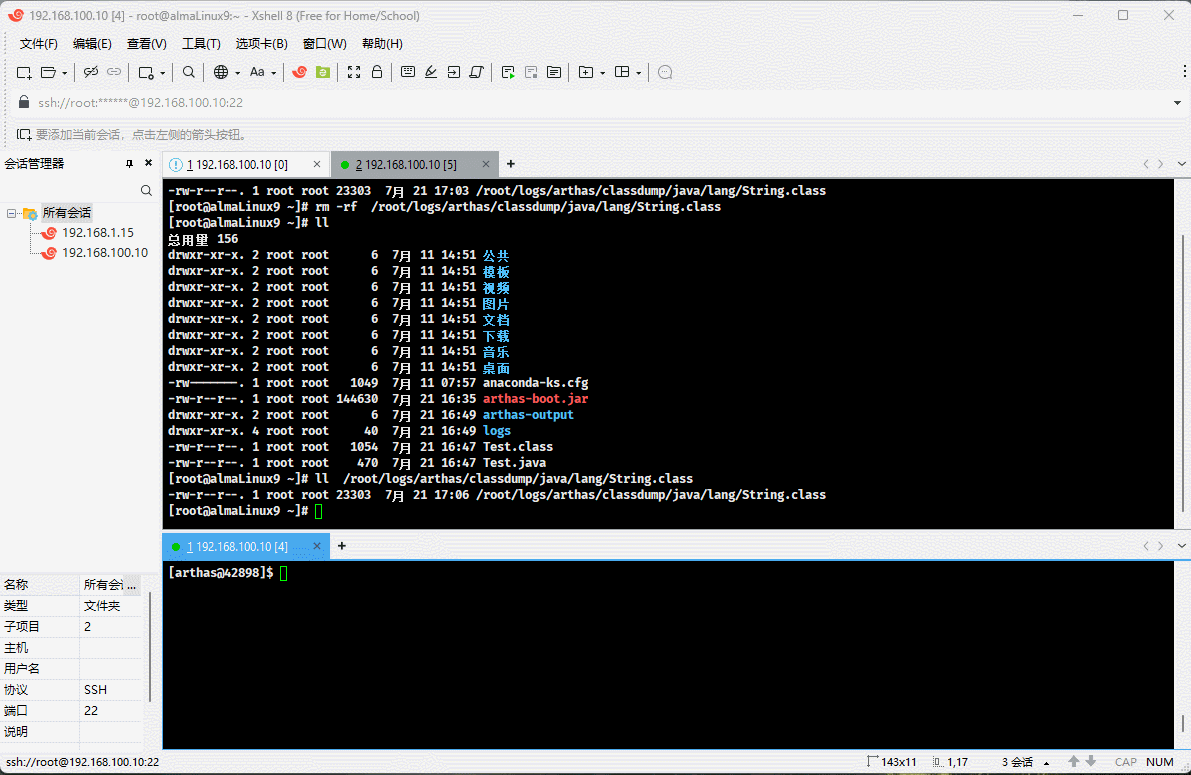Image resolution: width=1191 pixels, height=775 pixels.
Task: Click the chat bubble help icon
Action: [x=665, y=72]
